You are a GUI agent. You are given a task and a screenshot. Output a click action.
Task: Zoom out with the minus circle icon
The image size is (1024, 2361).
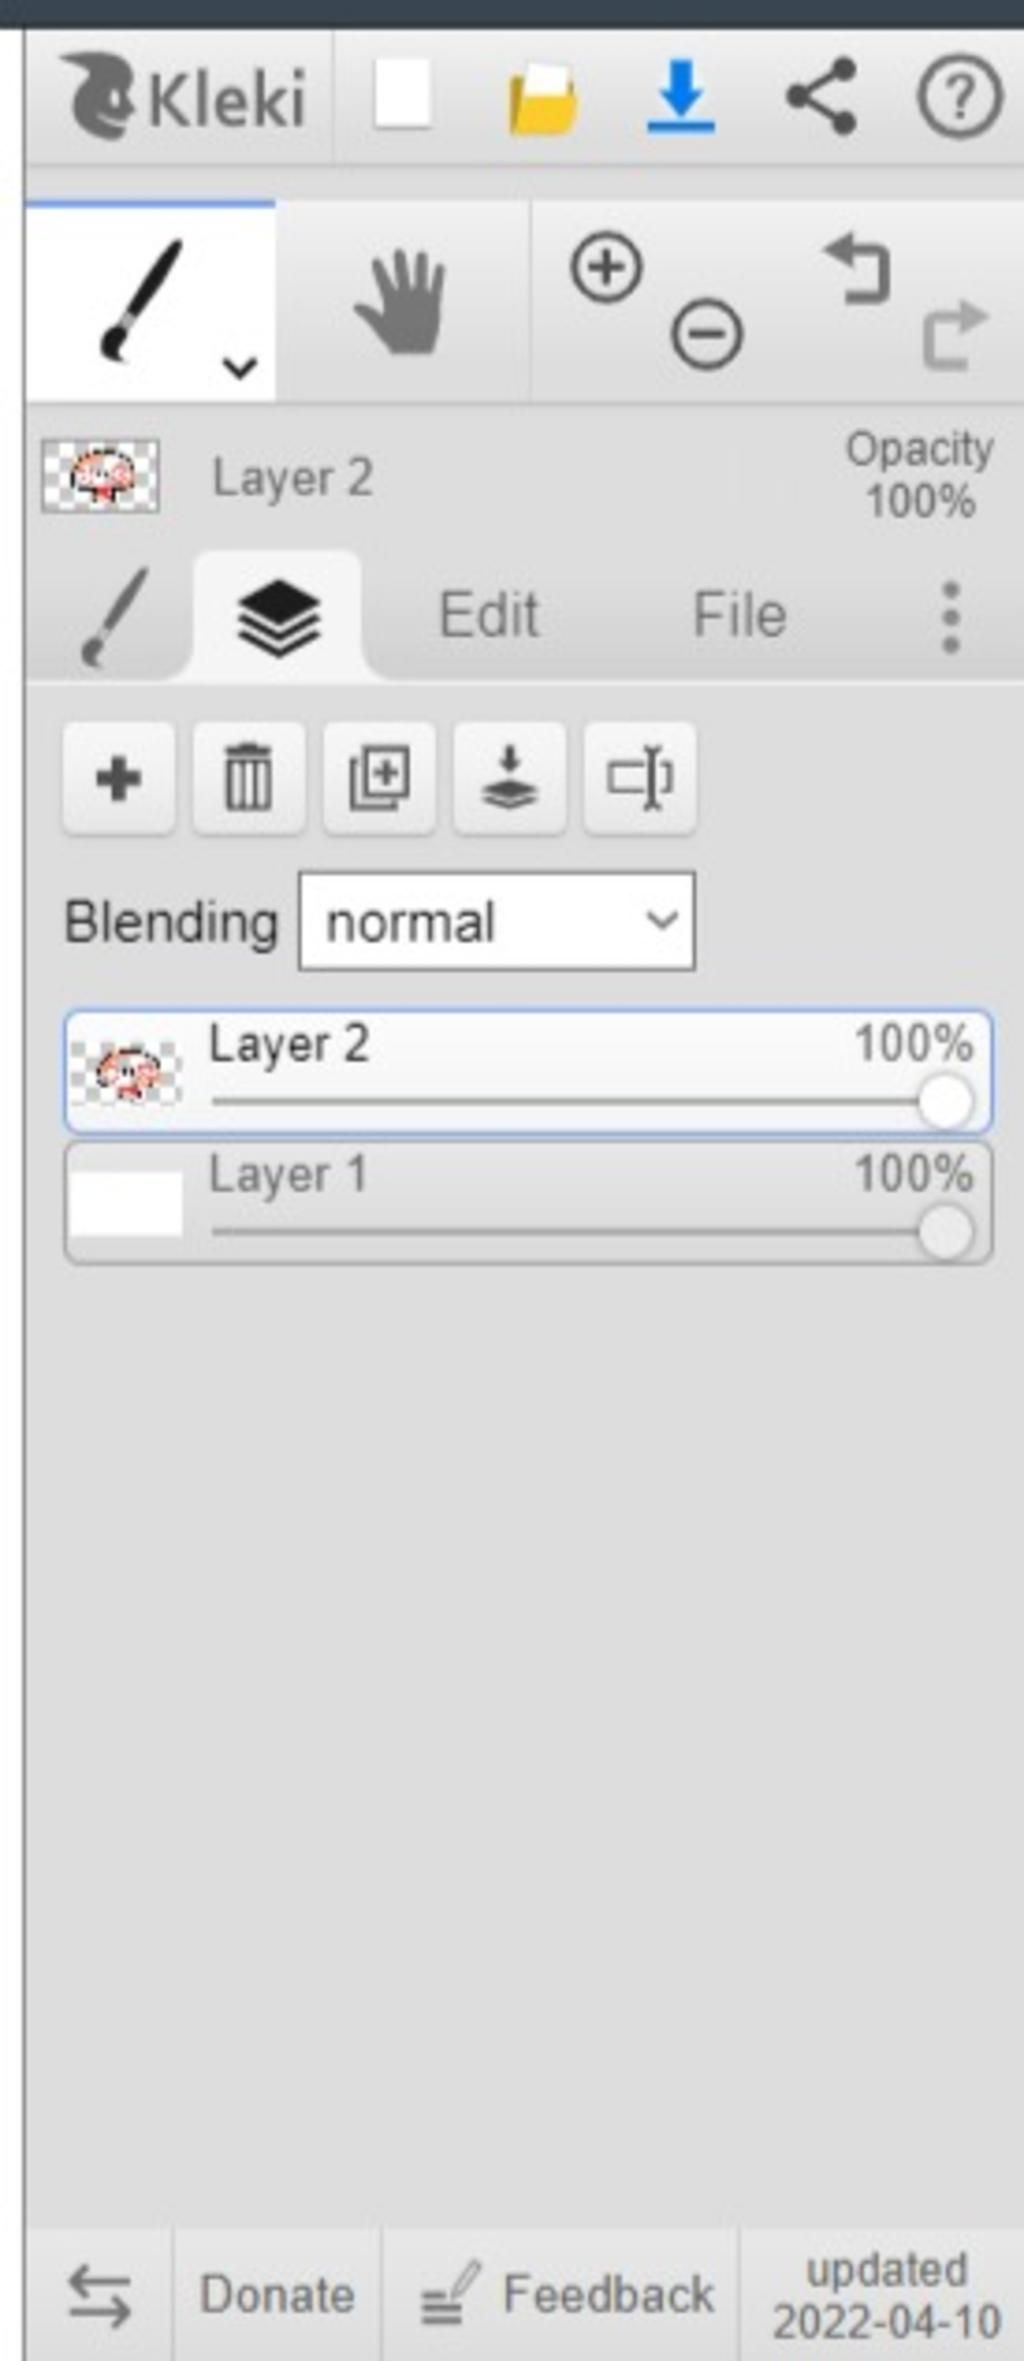pos(707,334)
